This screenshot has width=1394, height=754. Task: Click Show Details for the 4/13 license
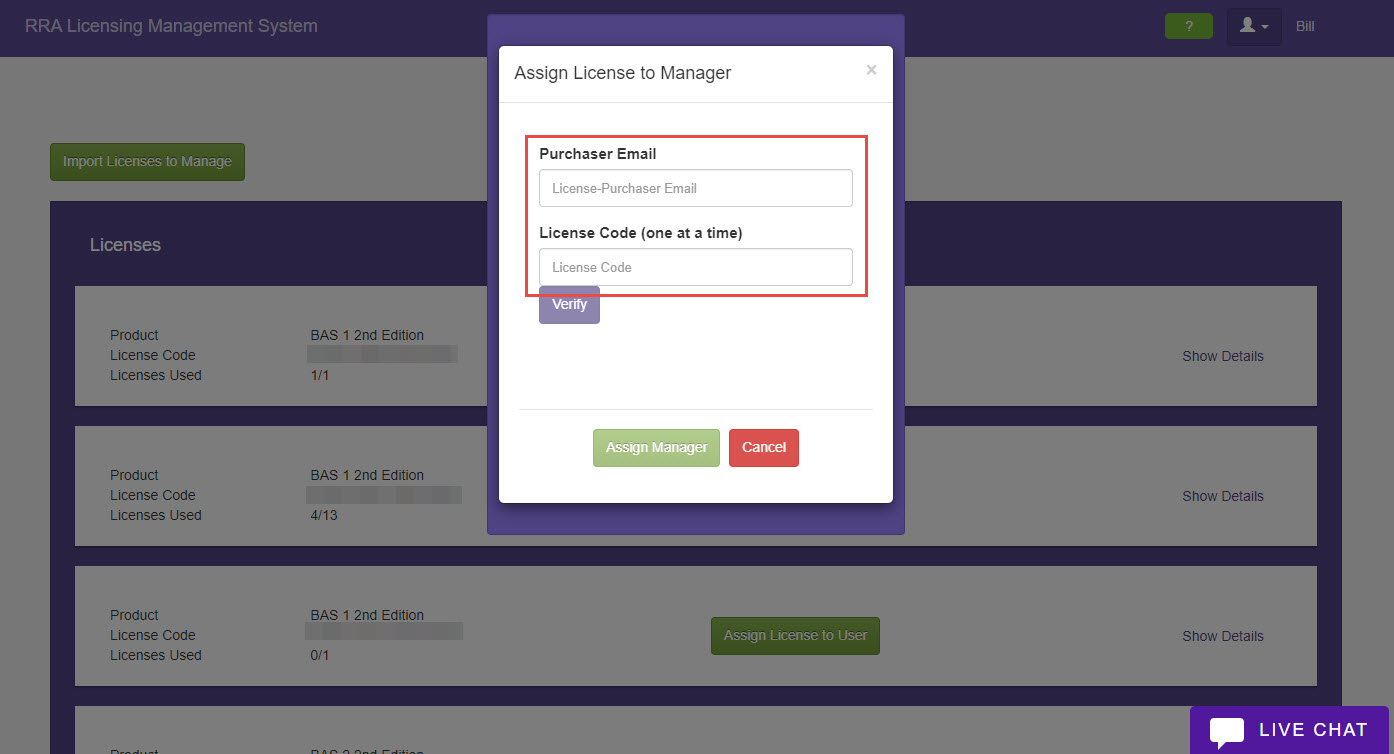pyautogui.click(x=1222, y=496)
